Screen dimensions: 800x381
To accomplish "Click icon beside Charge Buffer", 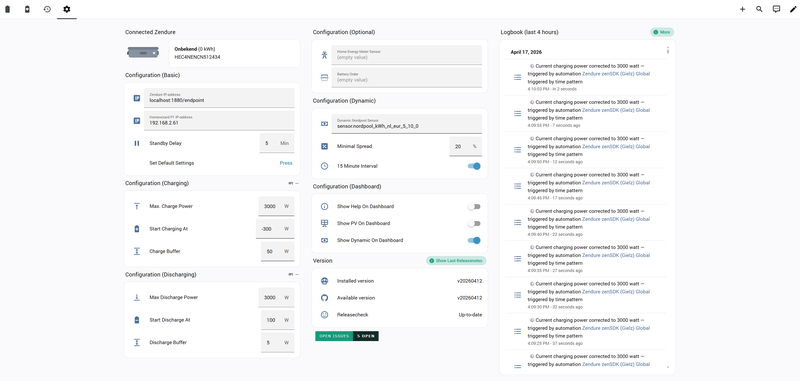I will [137, 251].
